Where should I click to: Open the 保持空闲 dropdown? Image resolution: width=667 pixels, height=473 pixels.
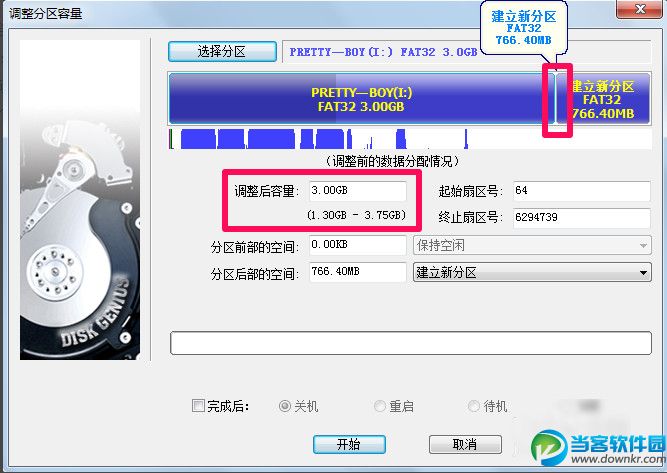532,245
